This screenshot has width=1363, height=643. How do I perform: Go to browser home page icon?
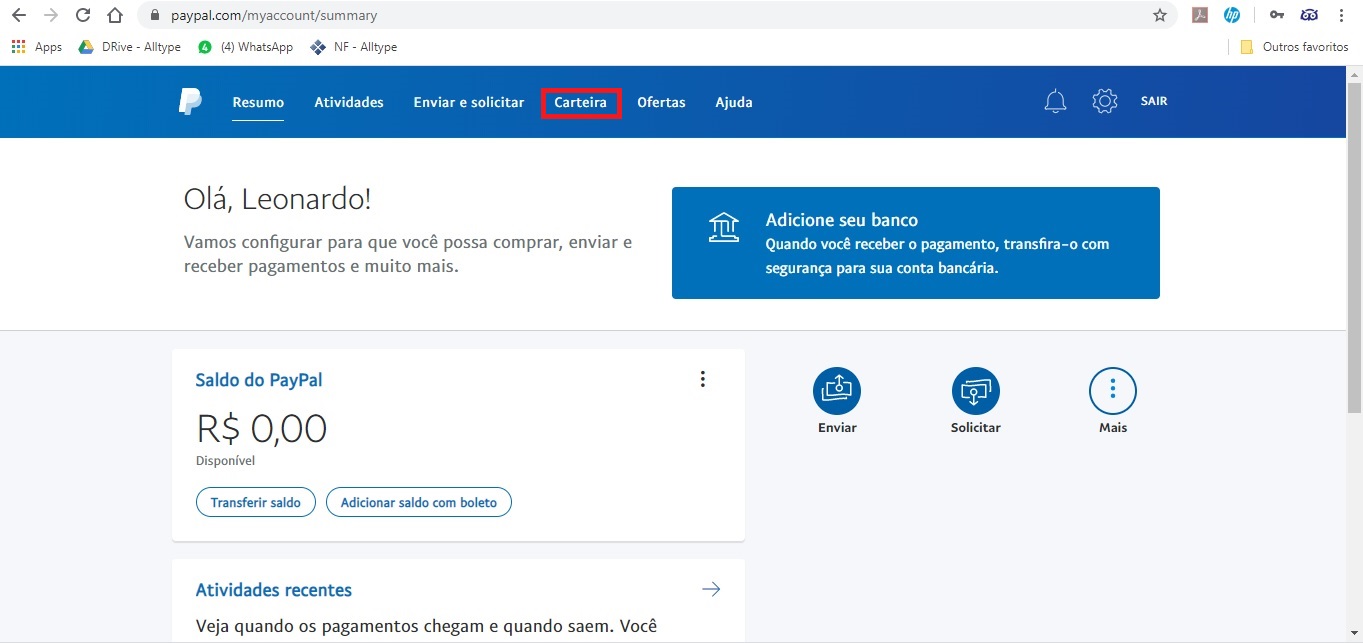pyautogui.click(x=115, y=15)
